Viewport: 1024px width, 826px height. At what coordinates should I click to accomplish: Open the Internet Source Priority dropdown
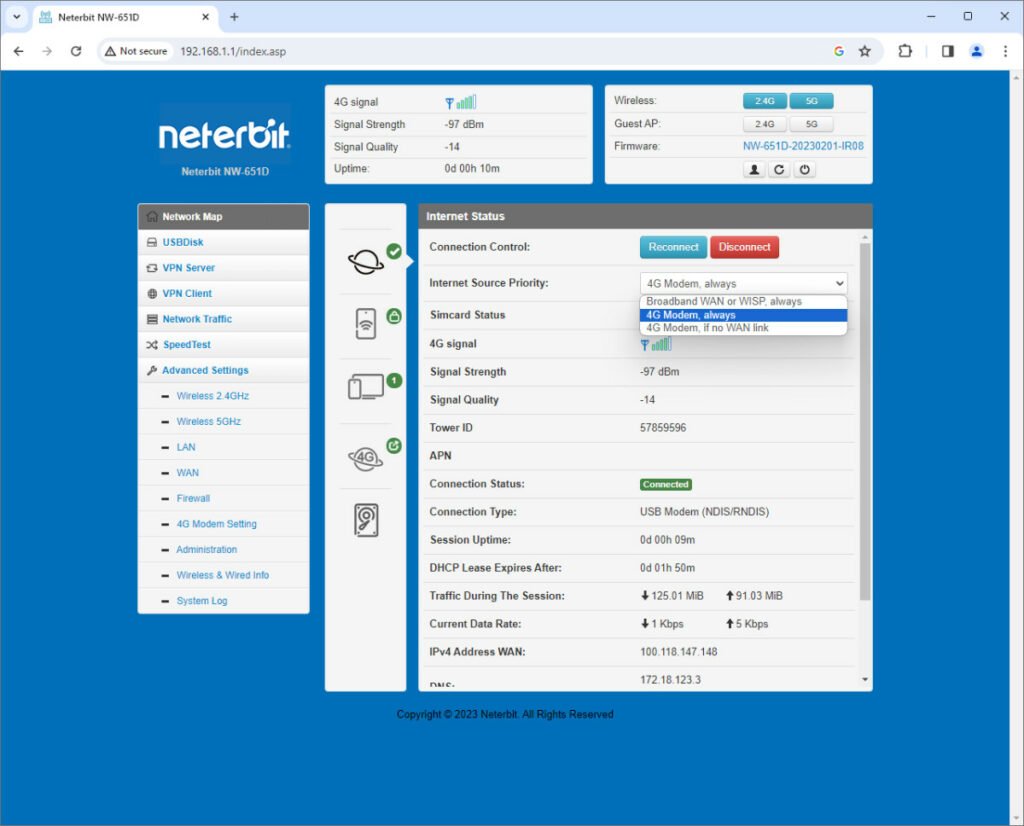pos(743,284)
